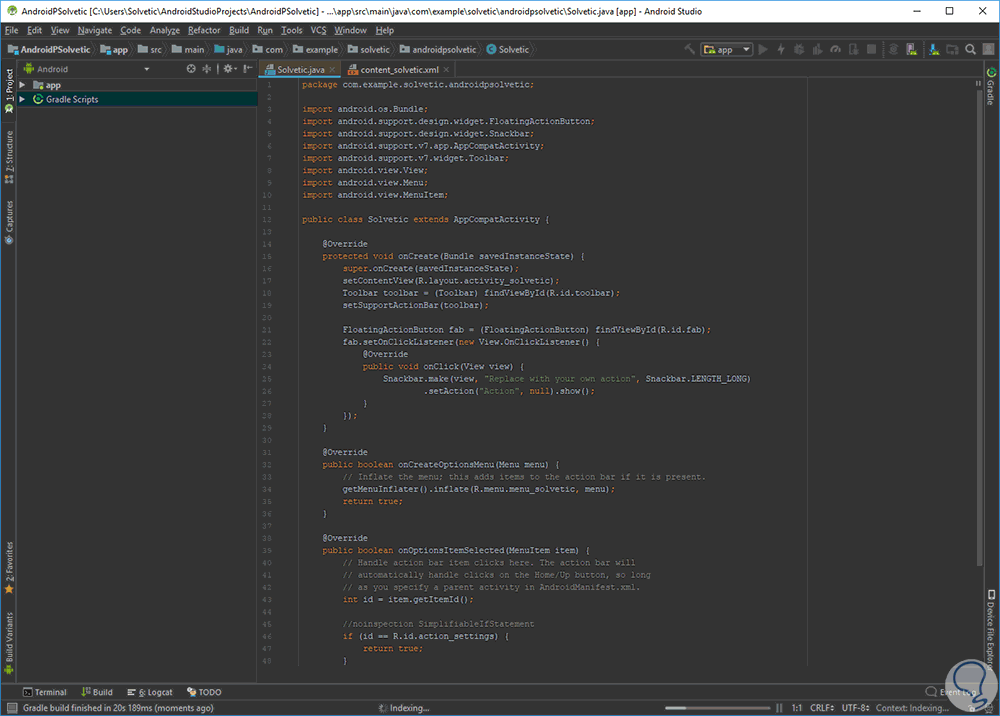Screen dimensions: 1000x716
Task: Toggle the Structure side panel
Action: pos(9,157)
